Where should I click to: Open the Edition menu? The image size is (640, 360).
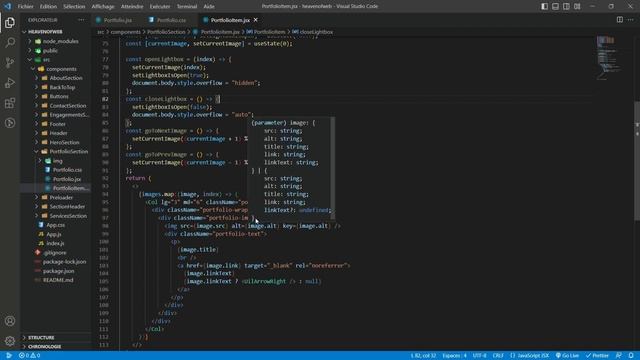tap(48, 6)
